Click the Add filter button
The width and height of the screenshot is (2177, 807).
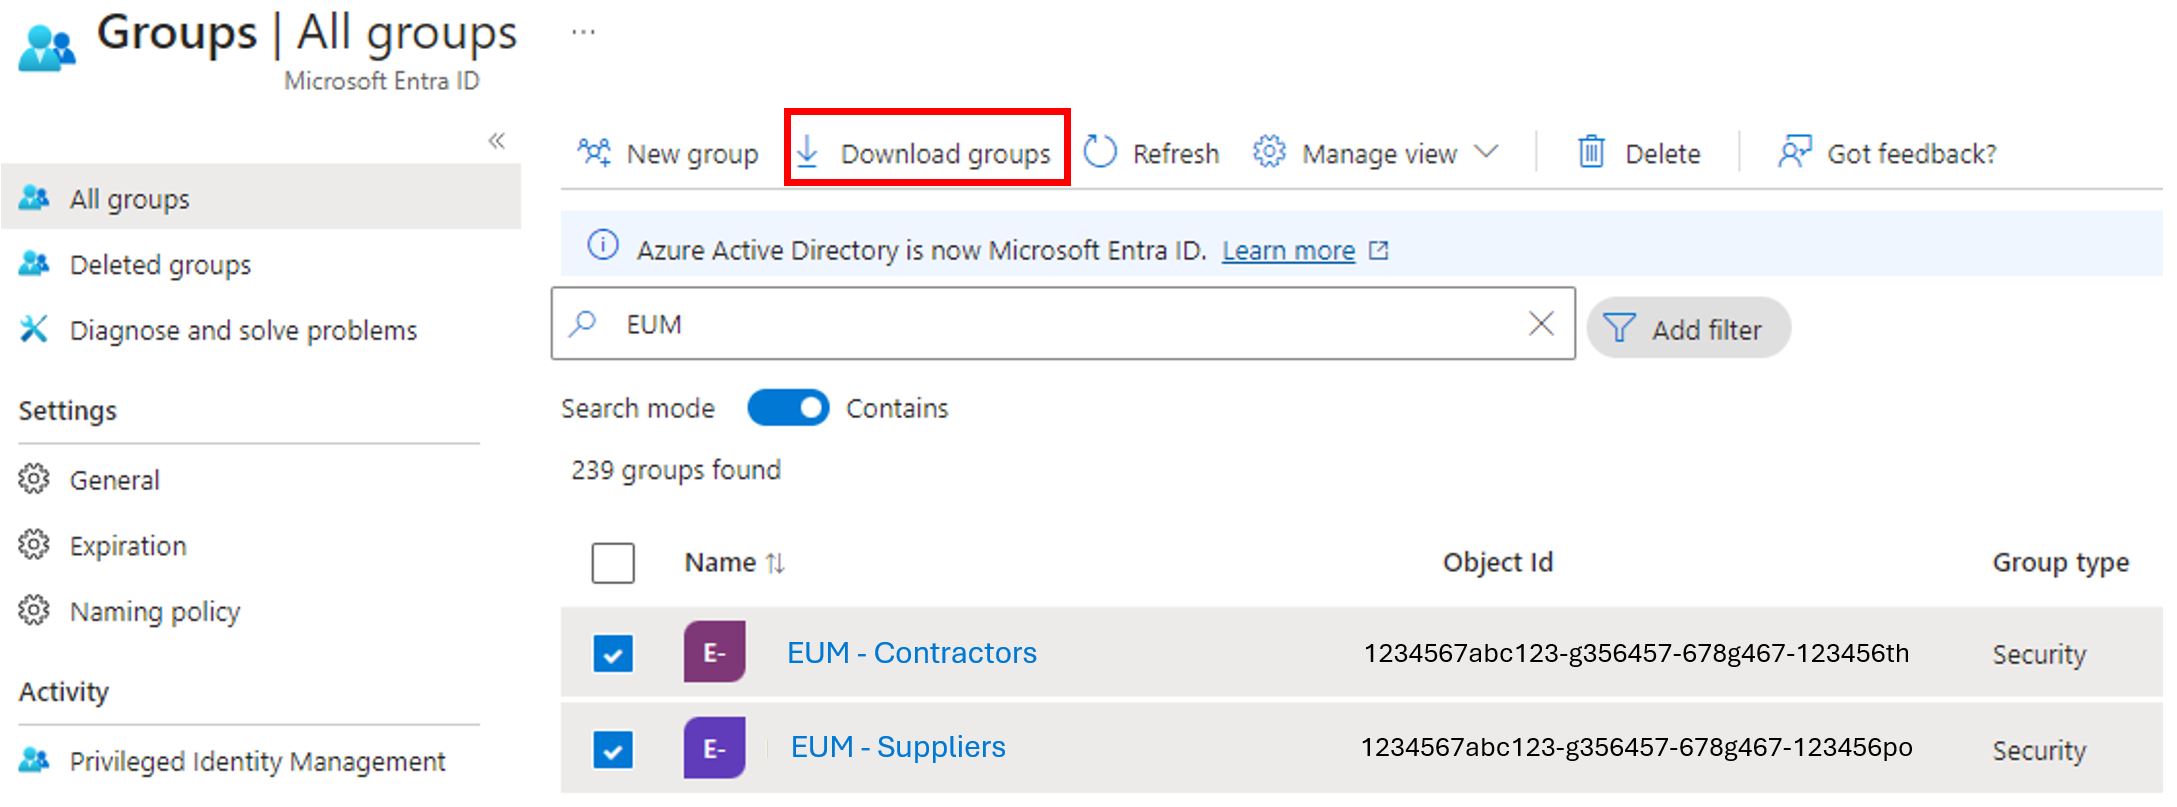[1688, 328]
